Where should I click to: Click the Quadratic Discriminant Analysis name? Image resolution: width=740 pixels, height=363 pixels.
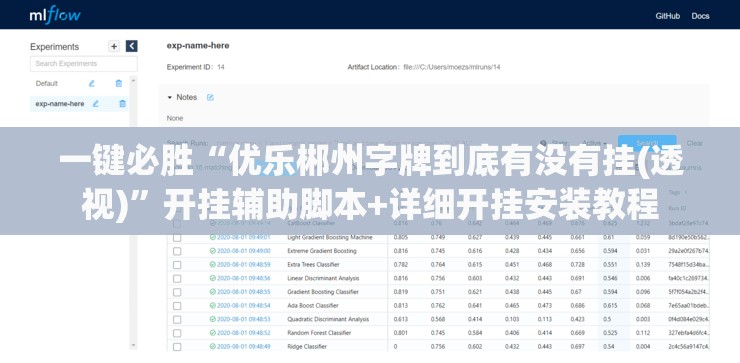pos(328,320)
